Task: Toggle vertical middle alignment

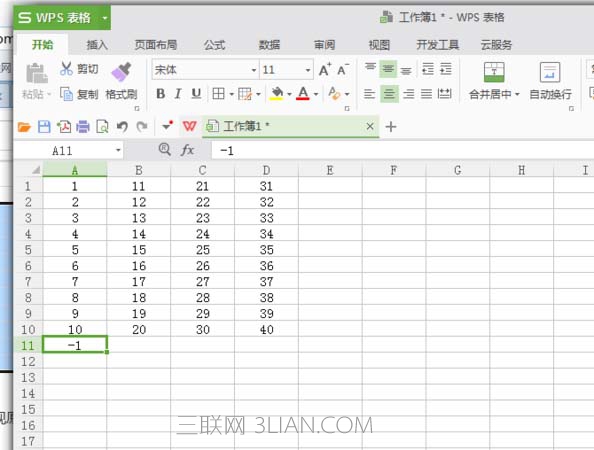Action: pos(388,69)
